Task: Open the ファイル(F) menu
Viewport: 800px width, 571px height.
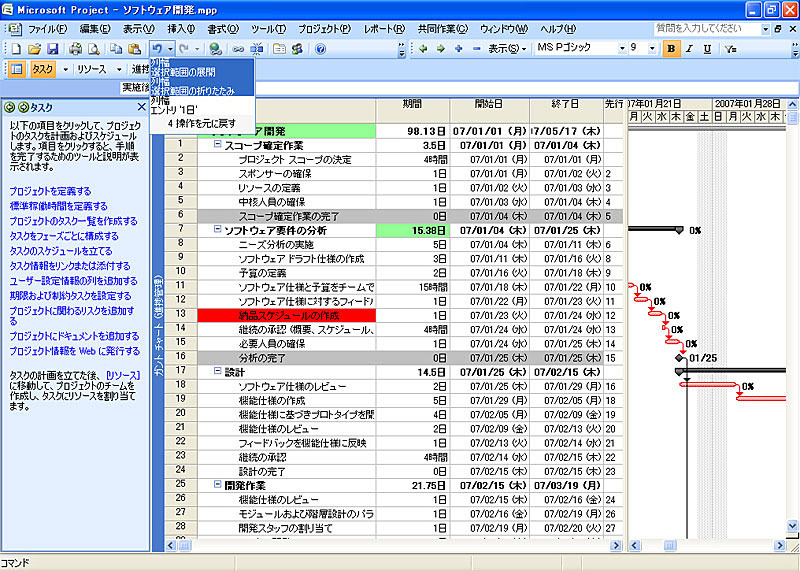Action: 47,29
